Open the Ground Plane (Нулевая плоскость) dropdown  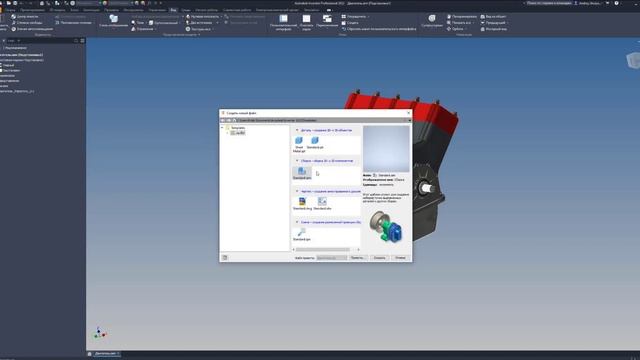204,17
